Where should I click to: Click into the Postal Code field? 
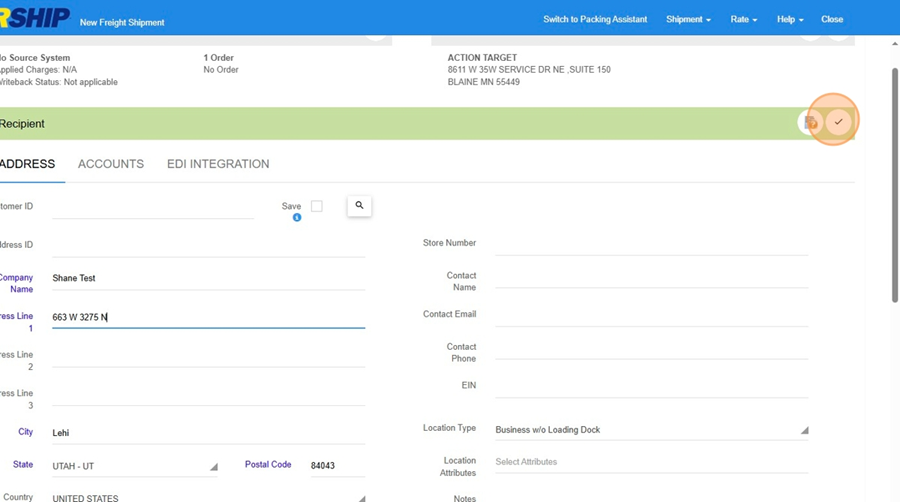[x=337, y=466]
